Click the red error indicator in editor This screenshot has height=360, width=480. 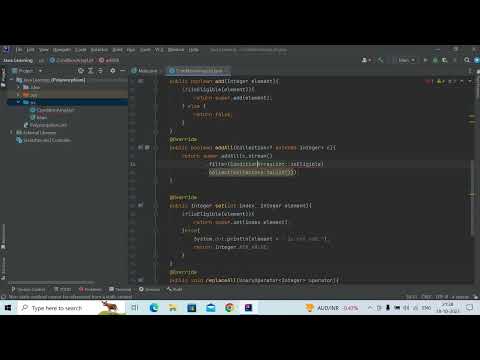coord(429,81)
